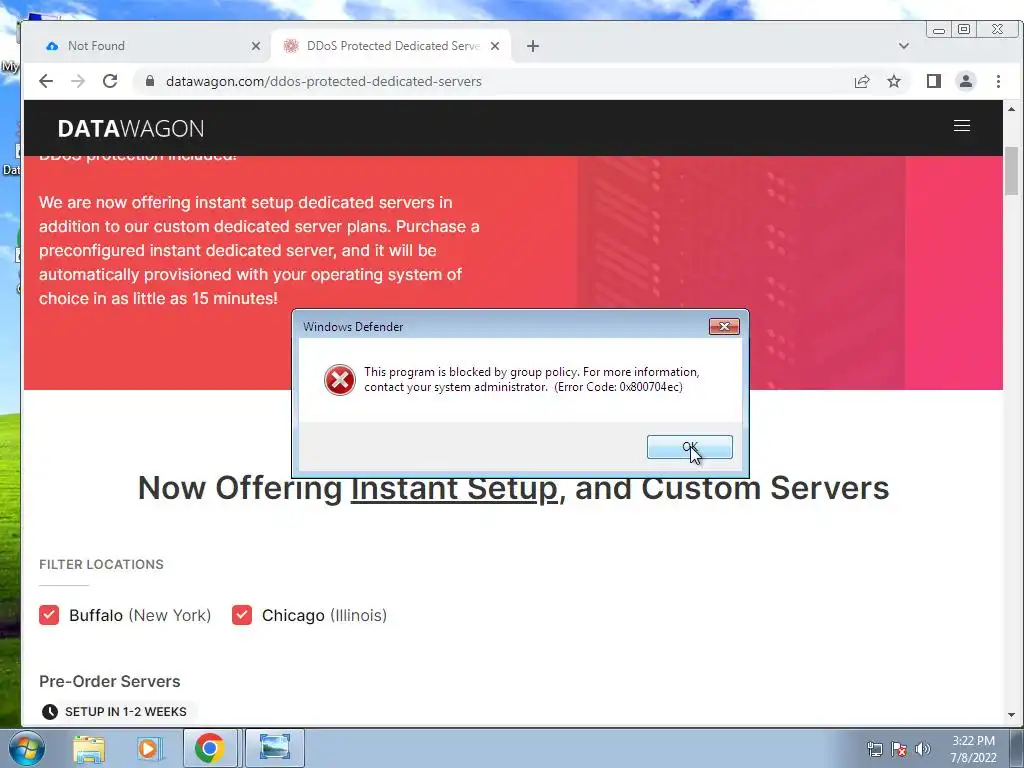Click Chrome's restore window button
The width and height of the screenshot is (1024, 768).
click(964, 30)
